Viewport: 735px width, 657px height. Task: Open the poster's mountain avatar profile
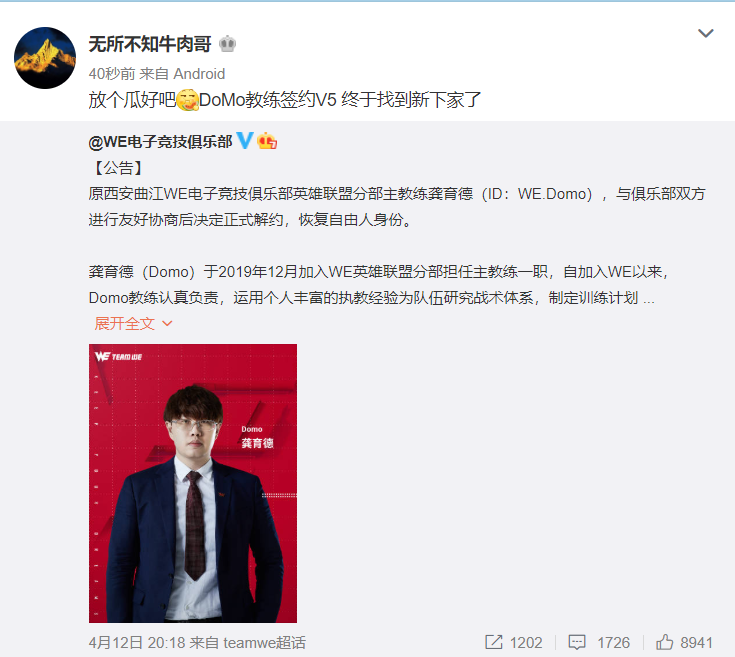(x=45, y=58)
